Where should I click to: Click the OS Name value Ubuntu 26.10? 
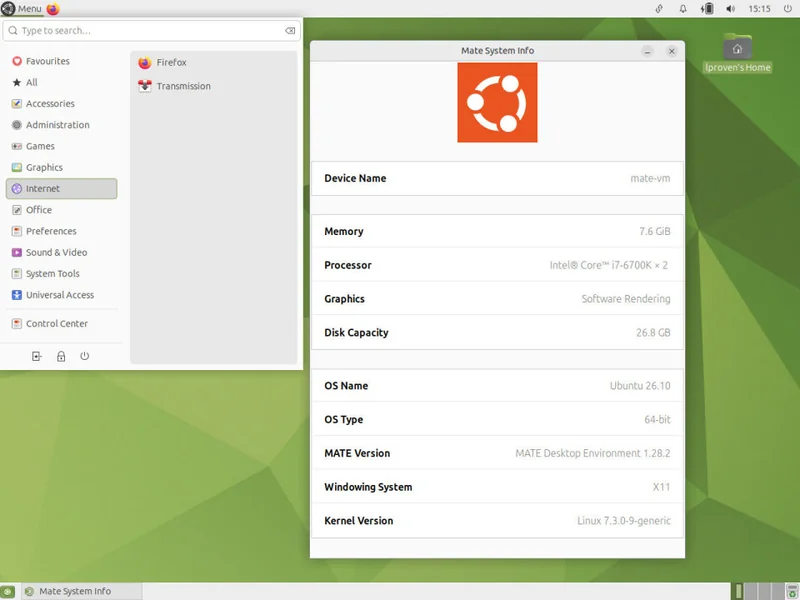pyautogui.click(x=640, y=386)
